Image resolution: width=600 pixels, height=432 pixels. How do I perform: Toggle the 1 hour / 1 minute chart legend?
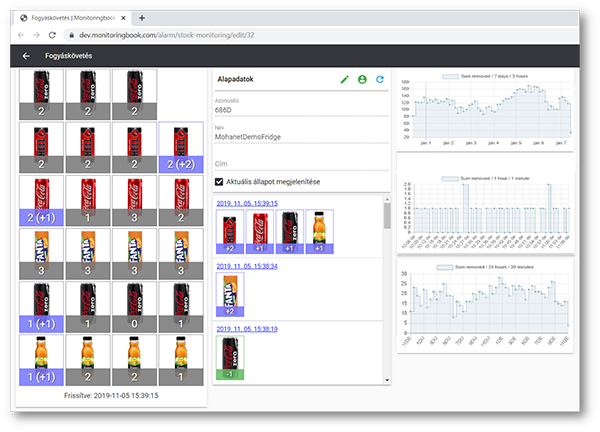[x=485, y=178]
